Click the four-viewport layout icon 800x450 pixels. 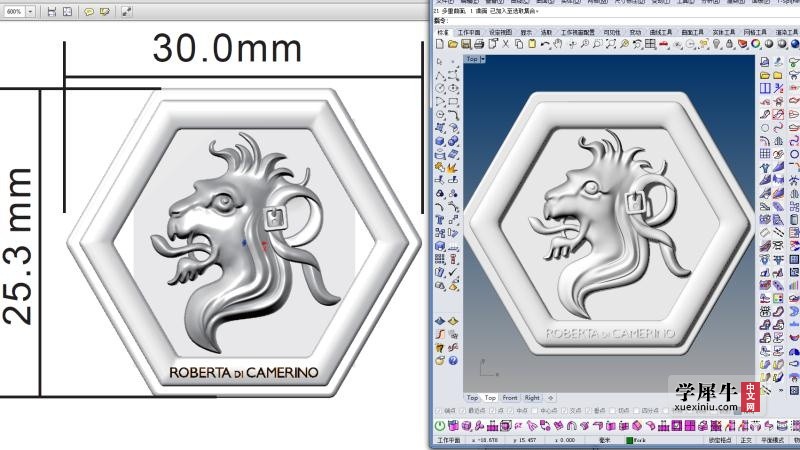[650, 44]
